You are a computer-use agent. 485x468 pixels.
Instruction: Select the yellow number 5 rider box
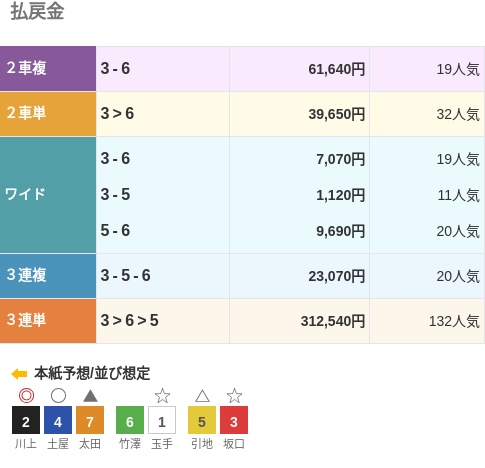click(x=202, y=420)
